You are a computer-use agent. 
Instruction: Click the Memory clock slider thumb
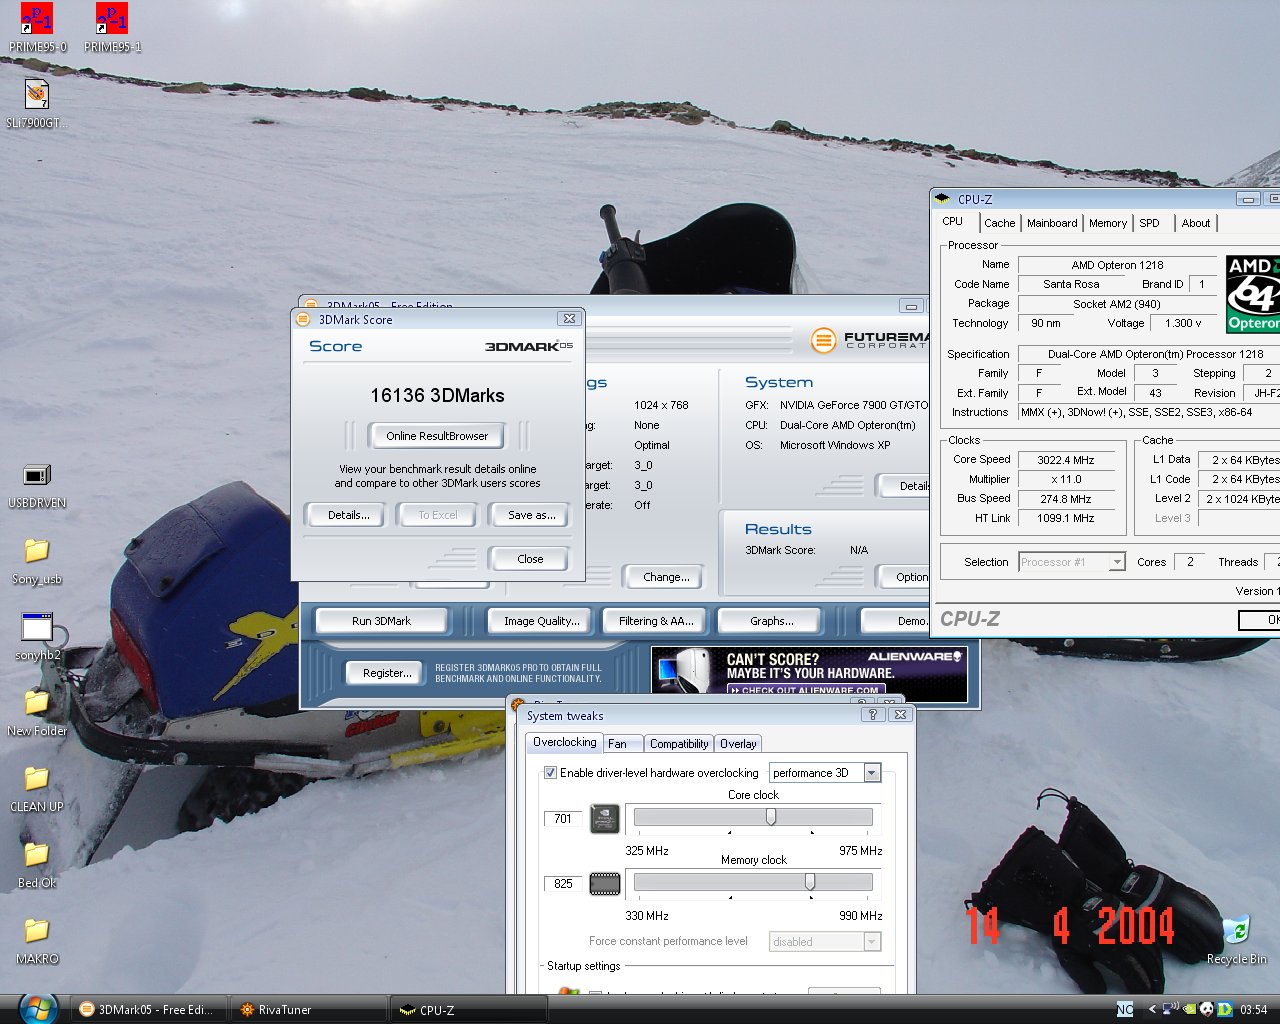[x=810, y=882]
